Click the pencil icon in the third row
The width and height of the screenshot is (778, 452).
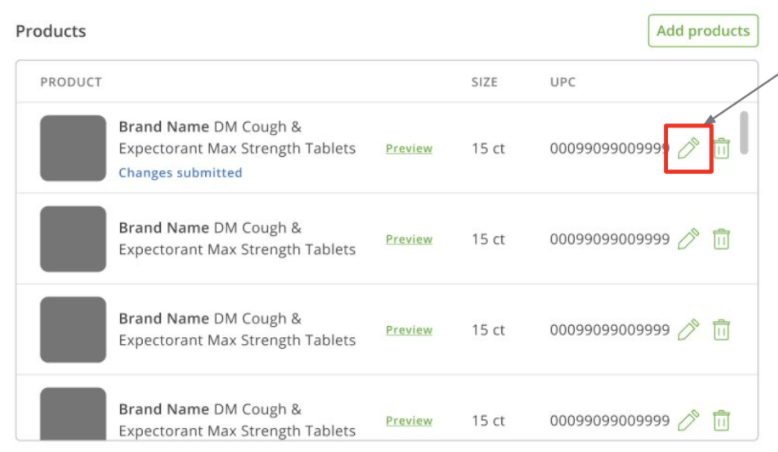tap(688, 330)
